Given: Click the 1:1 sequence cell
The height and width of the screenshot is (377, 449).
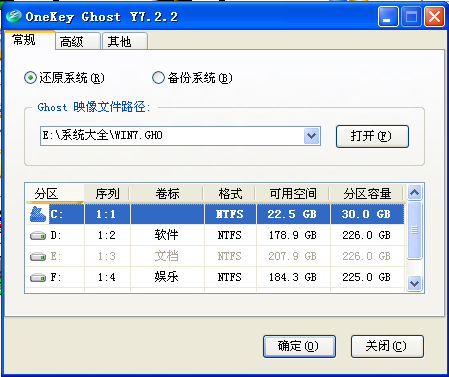Looking at the screenshot, I should (x=107, y=214).
